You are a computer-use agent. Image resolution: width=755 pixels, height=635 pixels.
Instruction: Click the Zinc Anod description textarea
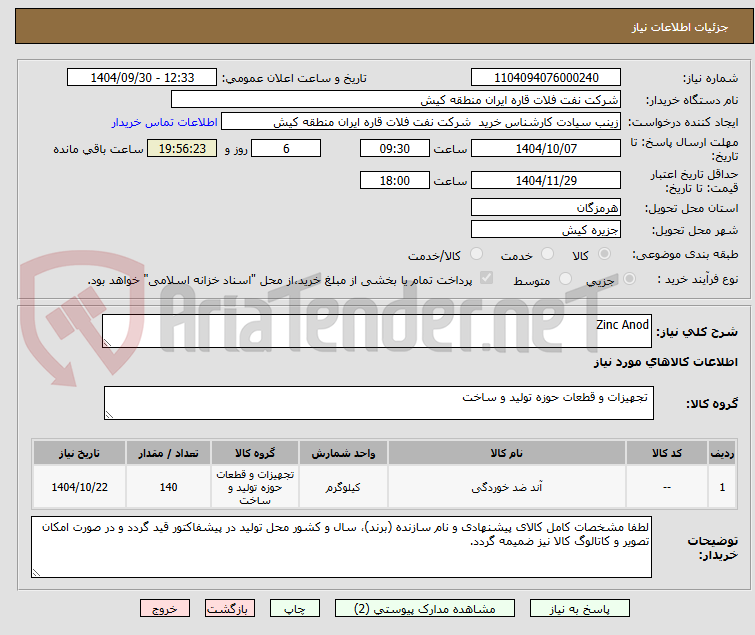point(377,331)
